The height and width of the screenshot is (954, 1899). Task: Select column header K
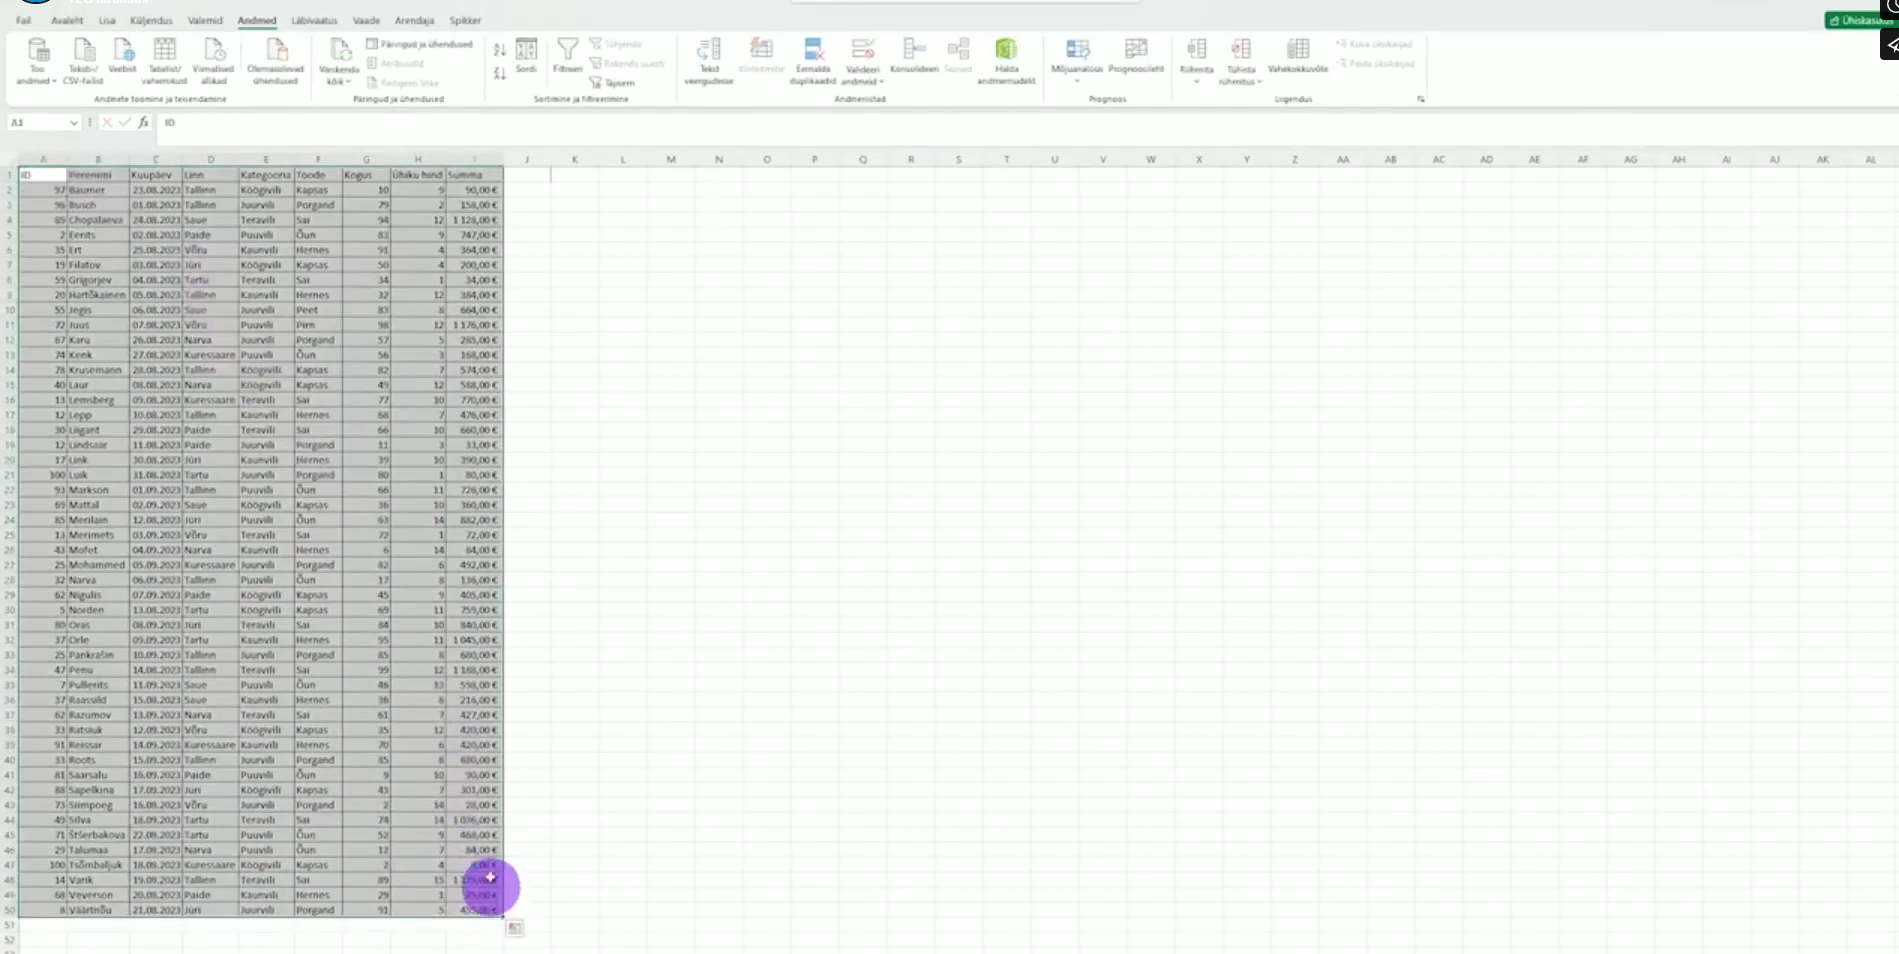[x=574, y=159]
